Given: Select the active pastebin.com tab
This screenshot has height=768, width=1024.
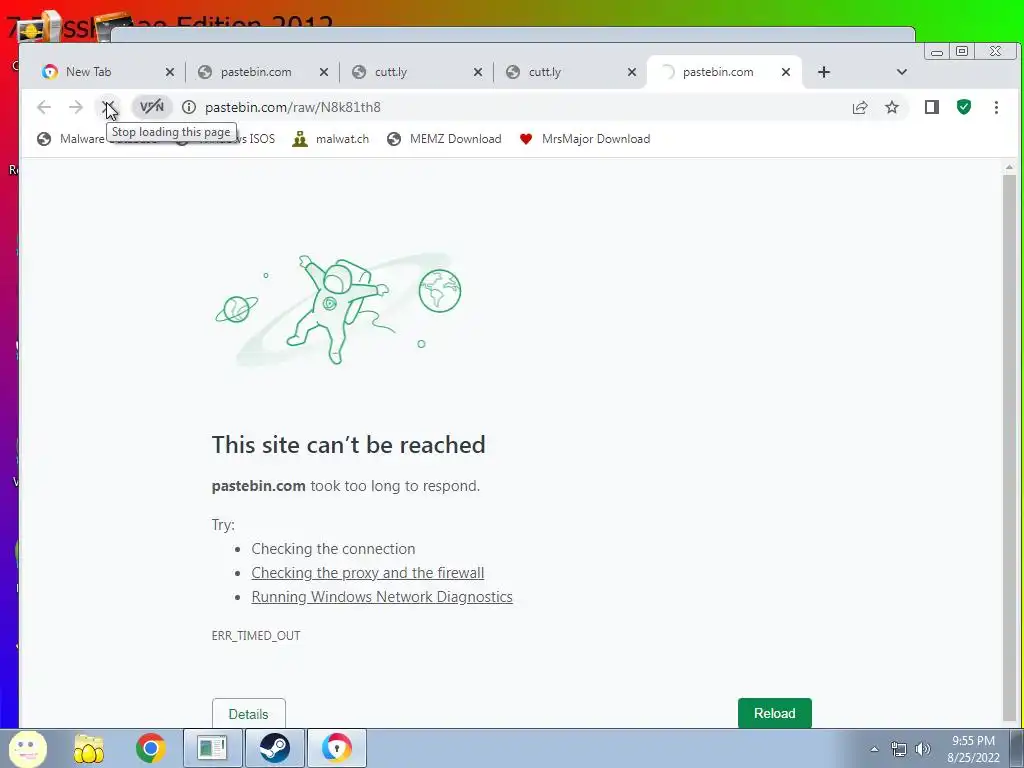Looking at the screenshot, I should pyautogui.click(x=717, y=72).
